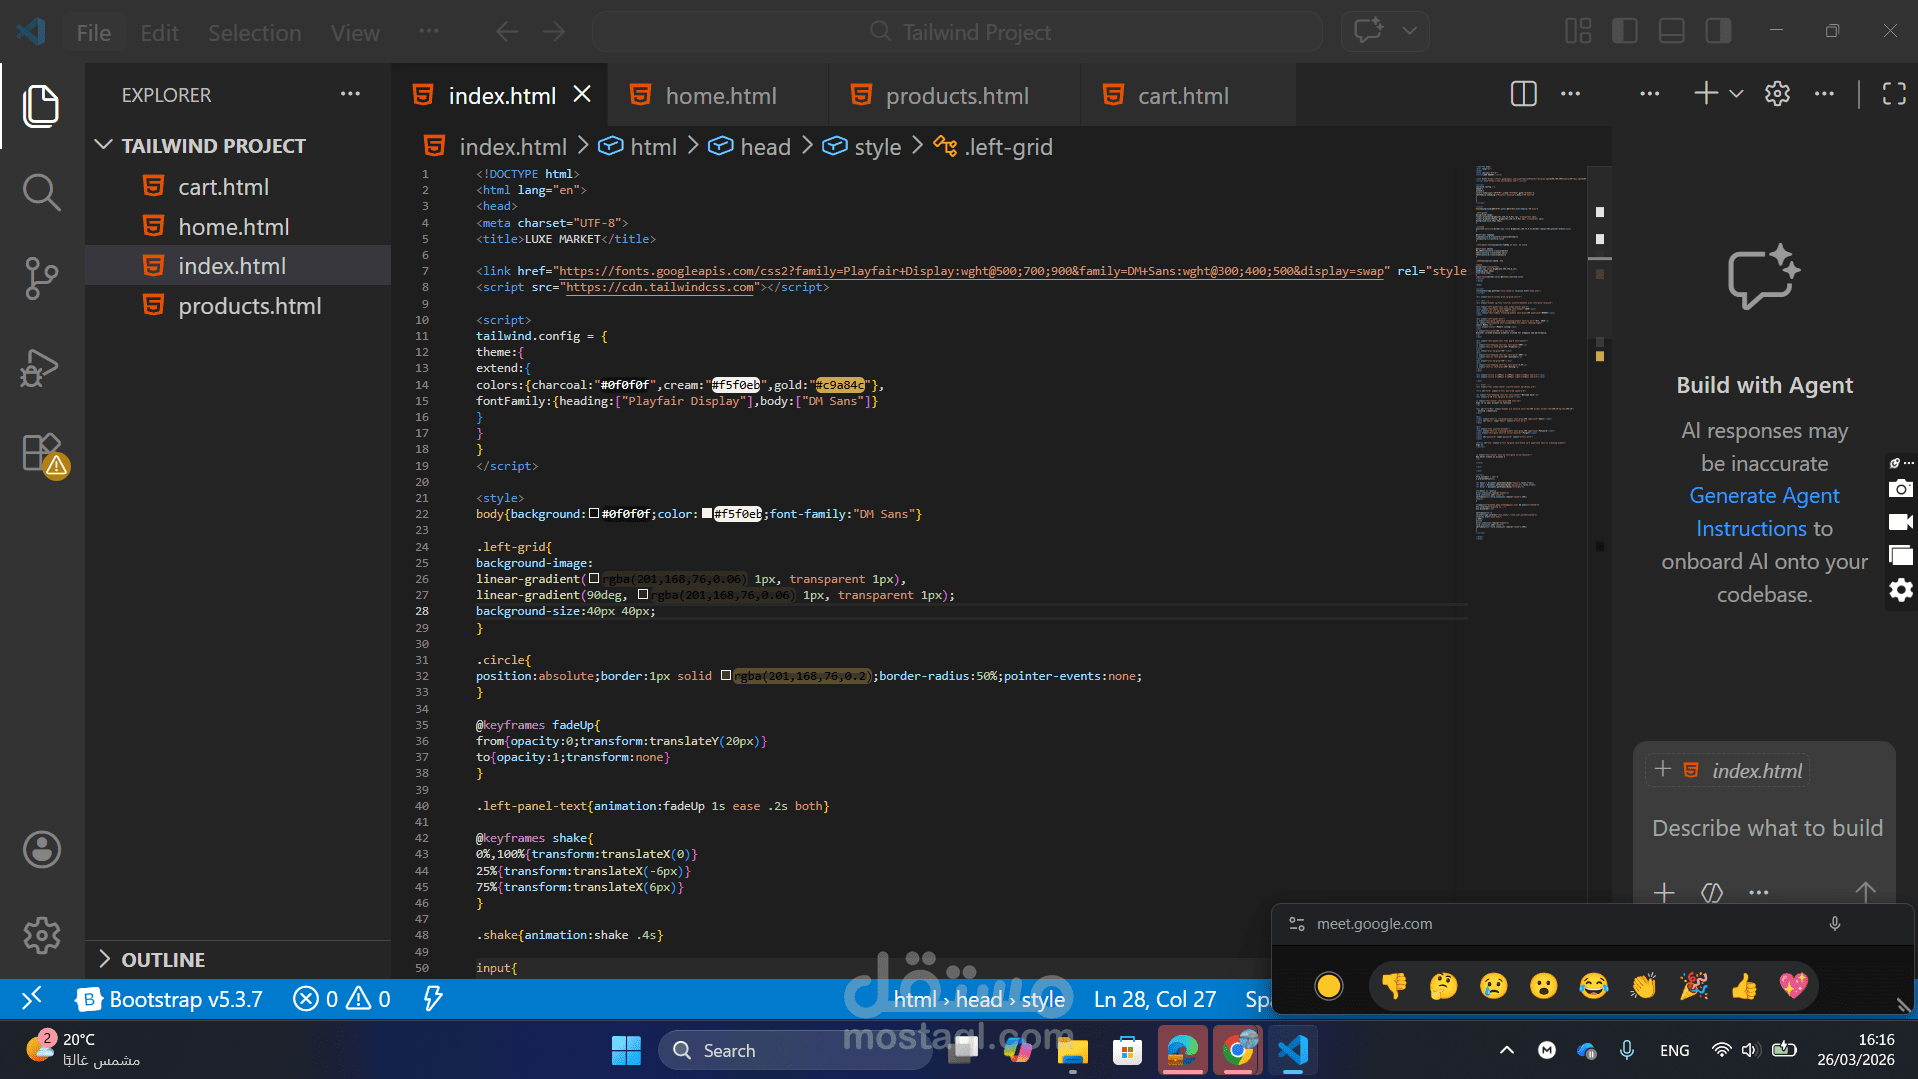Expand the OUTLINE section

tap(163, 960)
